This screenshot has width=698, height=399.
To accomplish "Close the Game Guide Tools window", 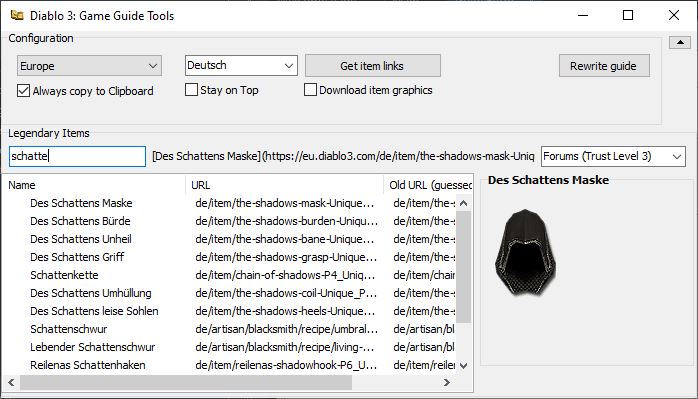I will pos(674,16).
